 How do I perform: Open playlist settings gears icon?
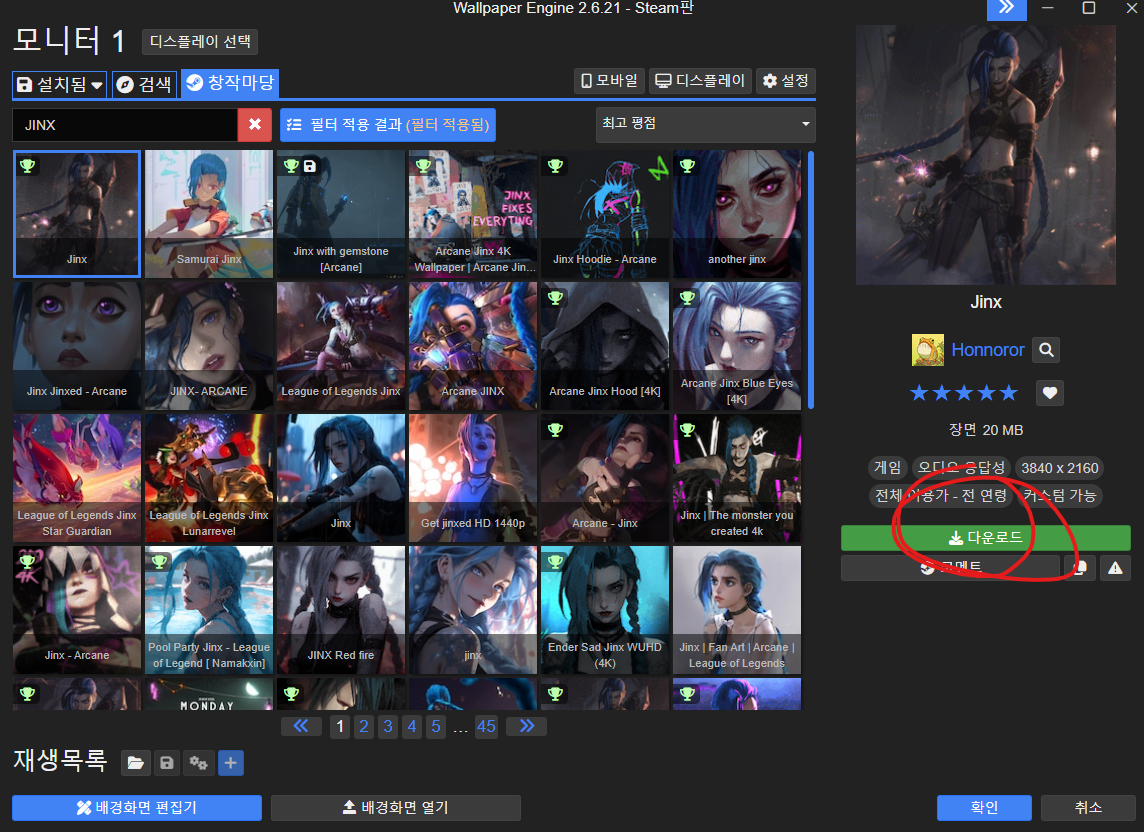198,763
